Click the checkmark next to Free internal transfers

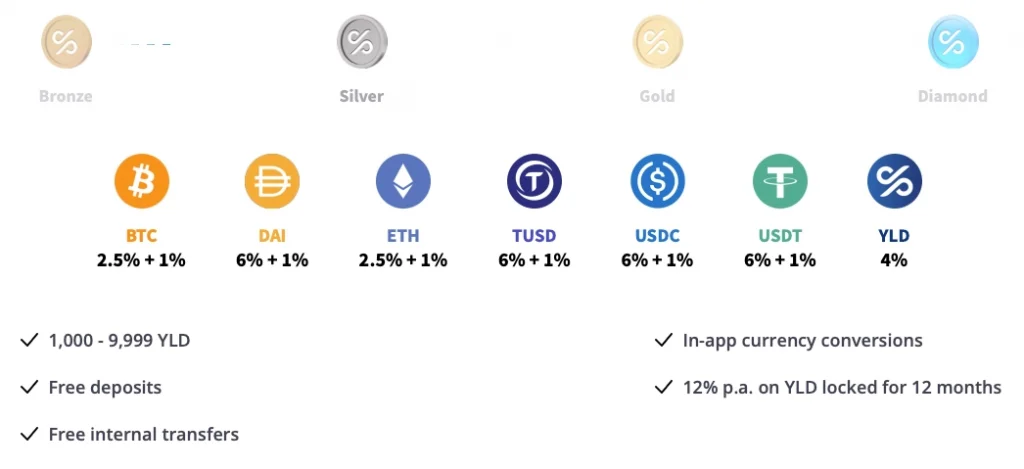click(29, 434)
